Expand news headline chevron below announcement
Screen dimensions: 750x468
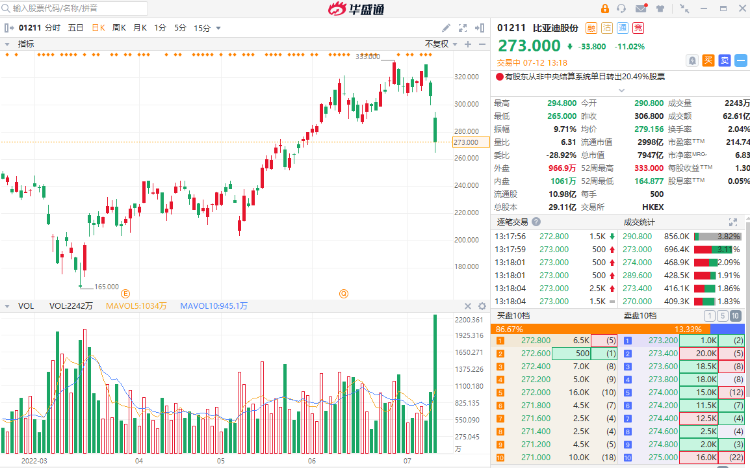pos(621,90)
